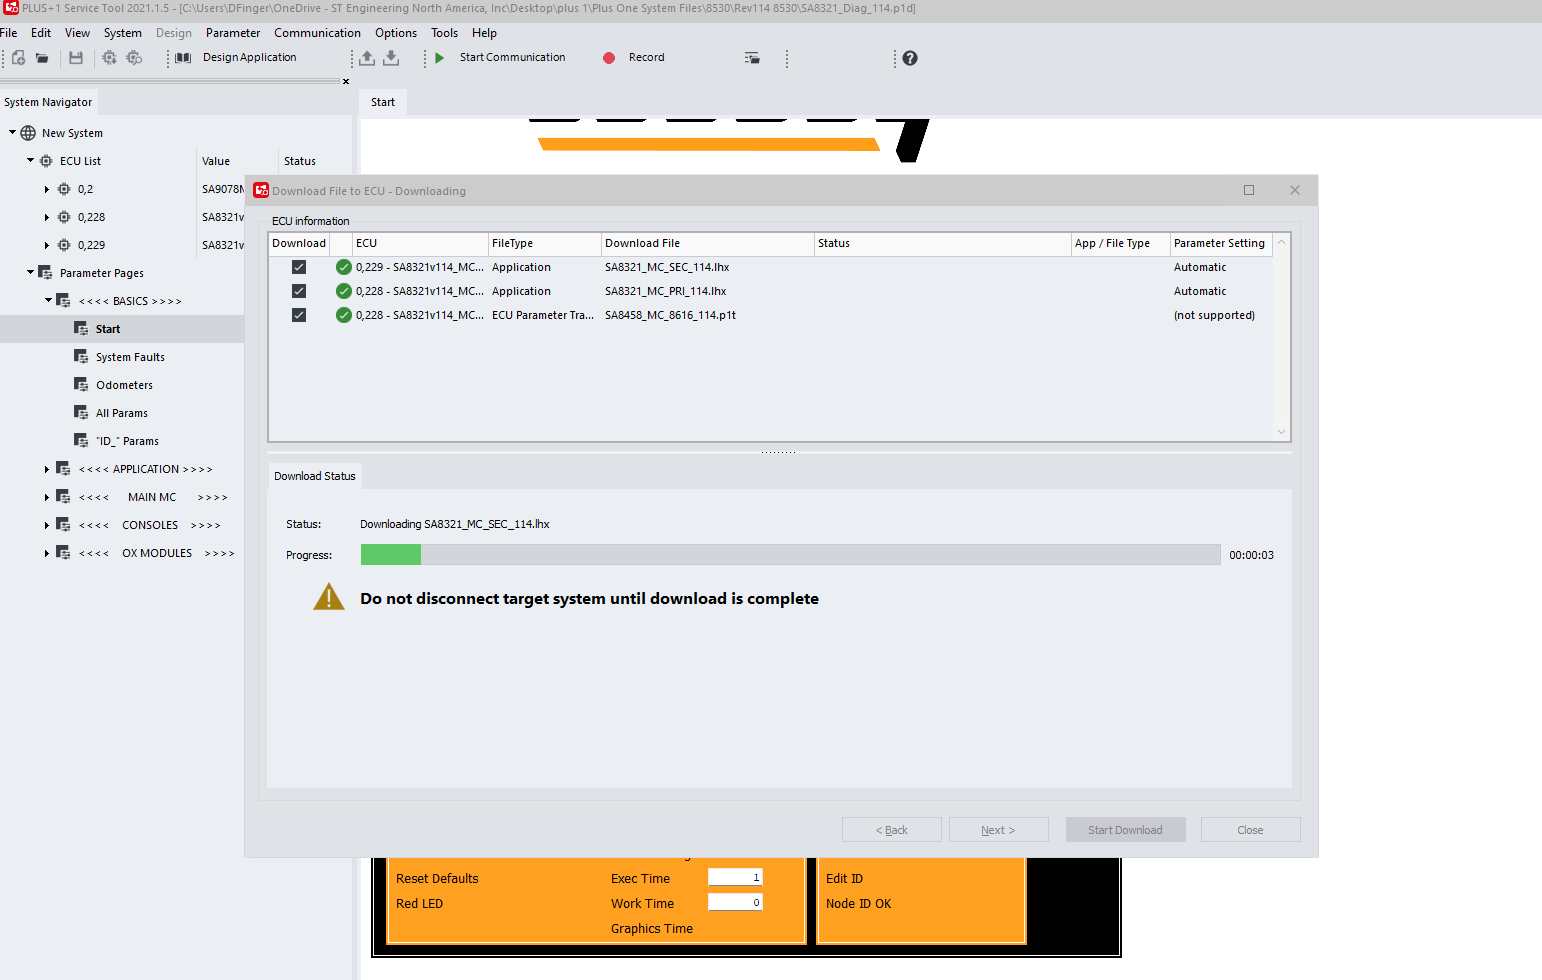This screenshot has width=1542, height=980.
Task: Collapse the Parameter Pages tree
Action: click(x=28, y=272)
